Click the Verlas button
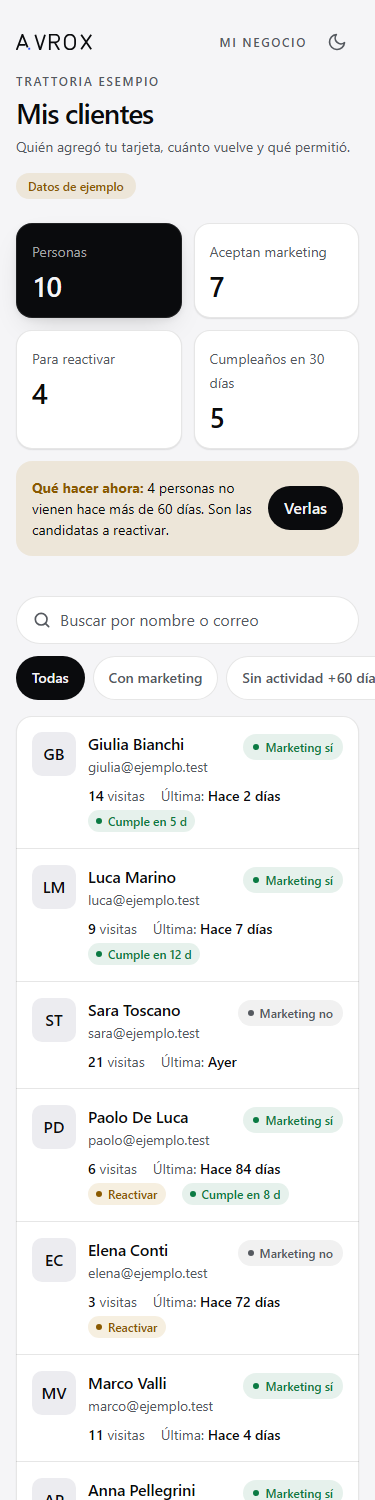This screenshot has height=1500, width=375. click(305, 508)
